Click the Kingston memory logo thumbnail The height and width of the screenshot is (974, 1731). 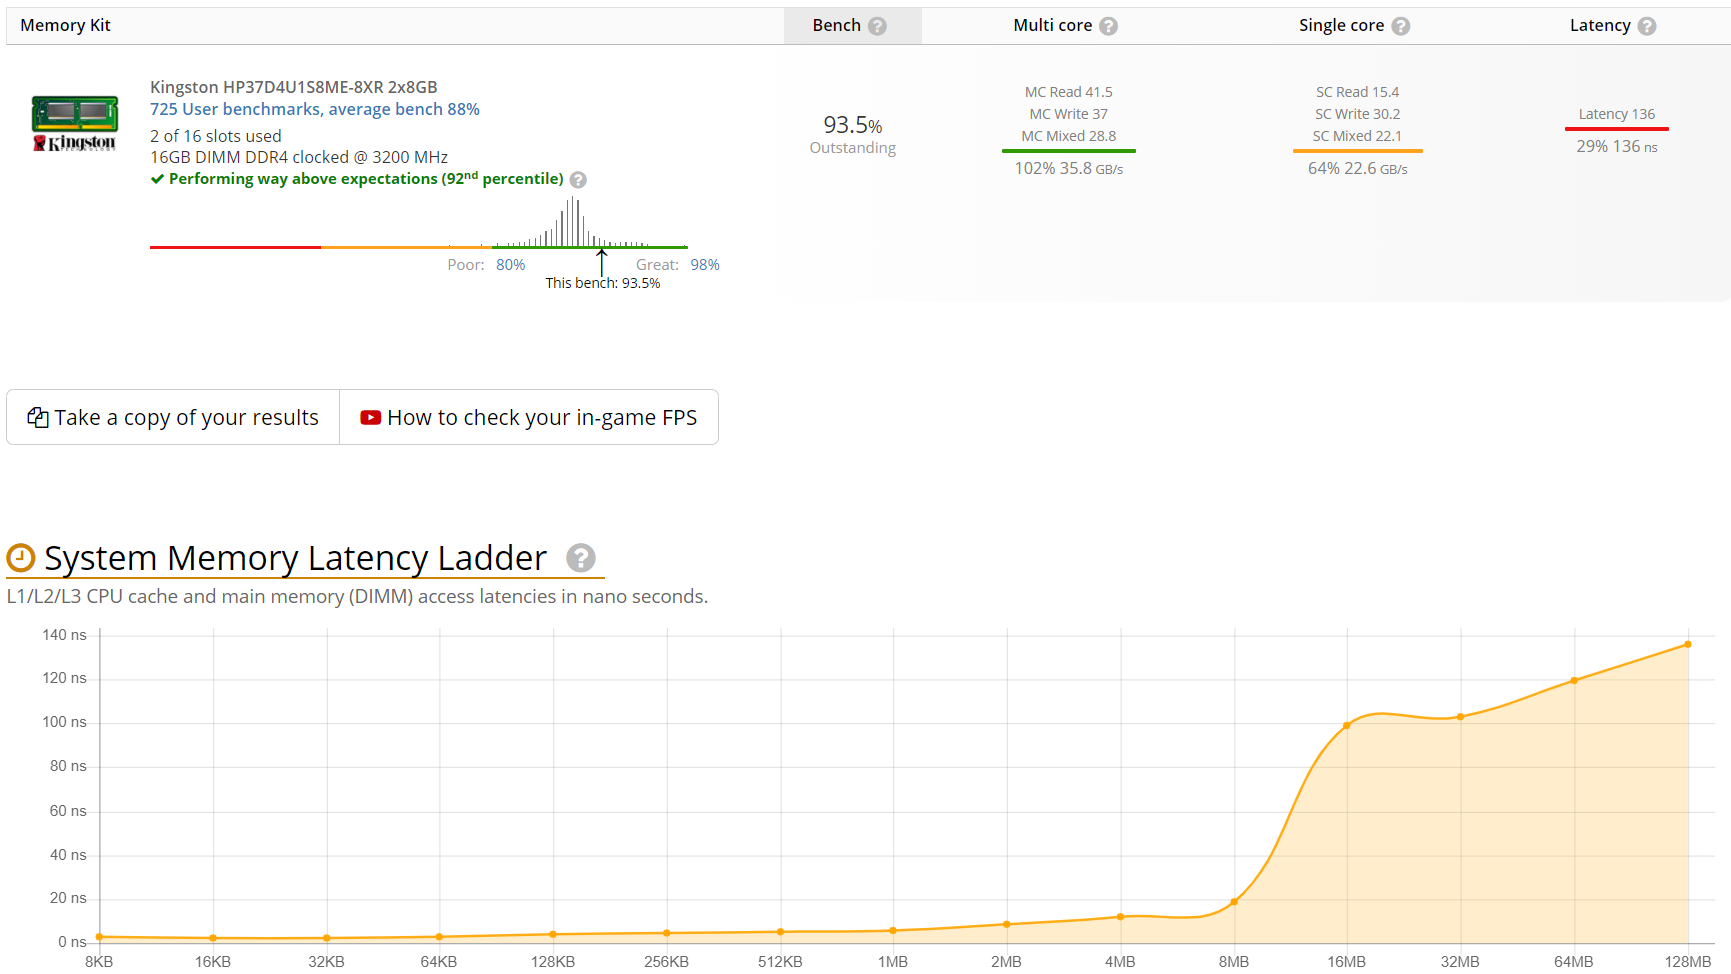tap(75, 123)
